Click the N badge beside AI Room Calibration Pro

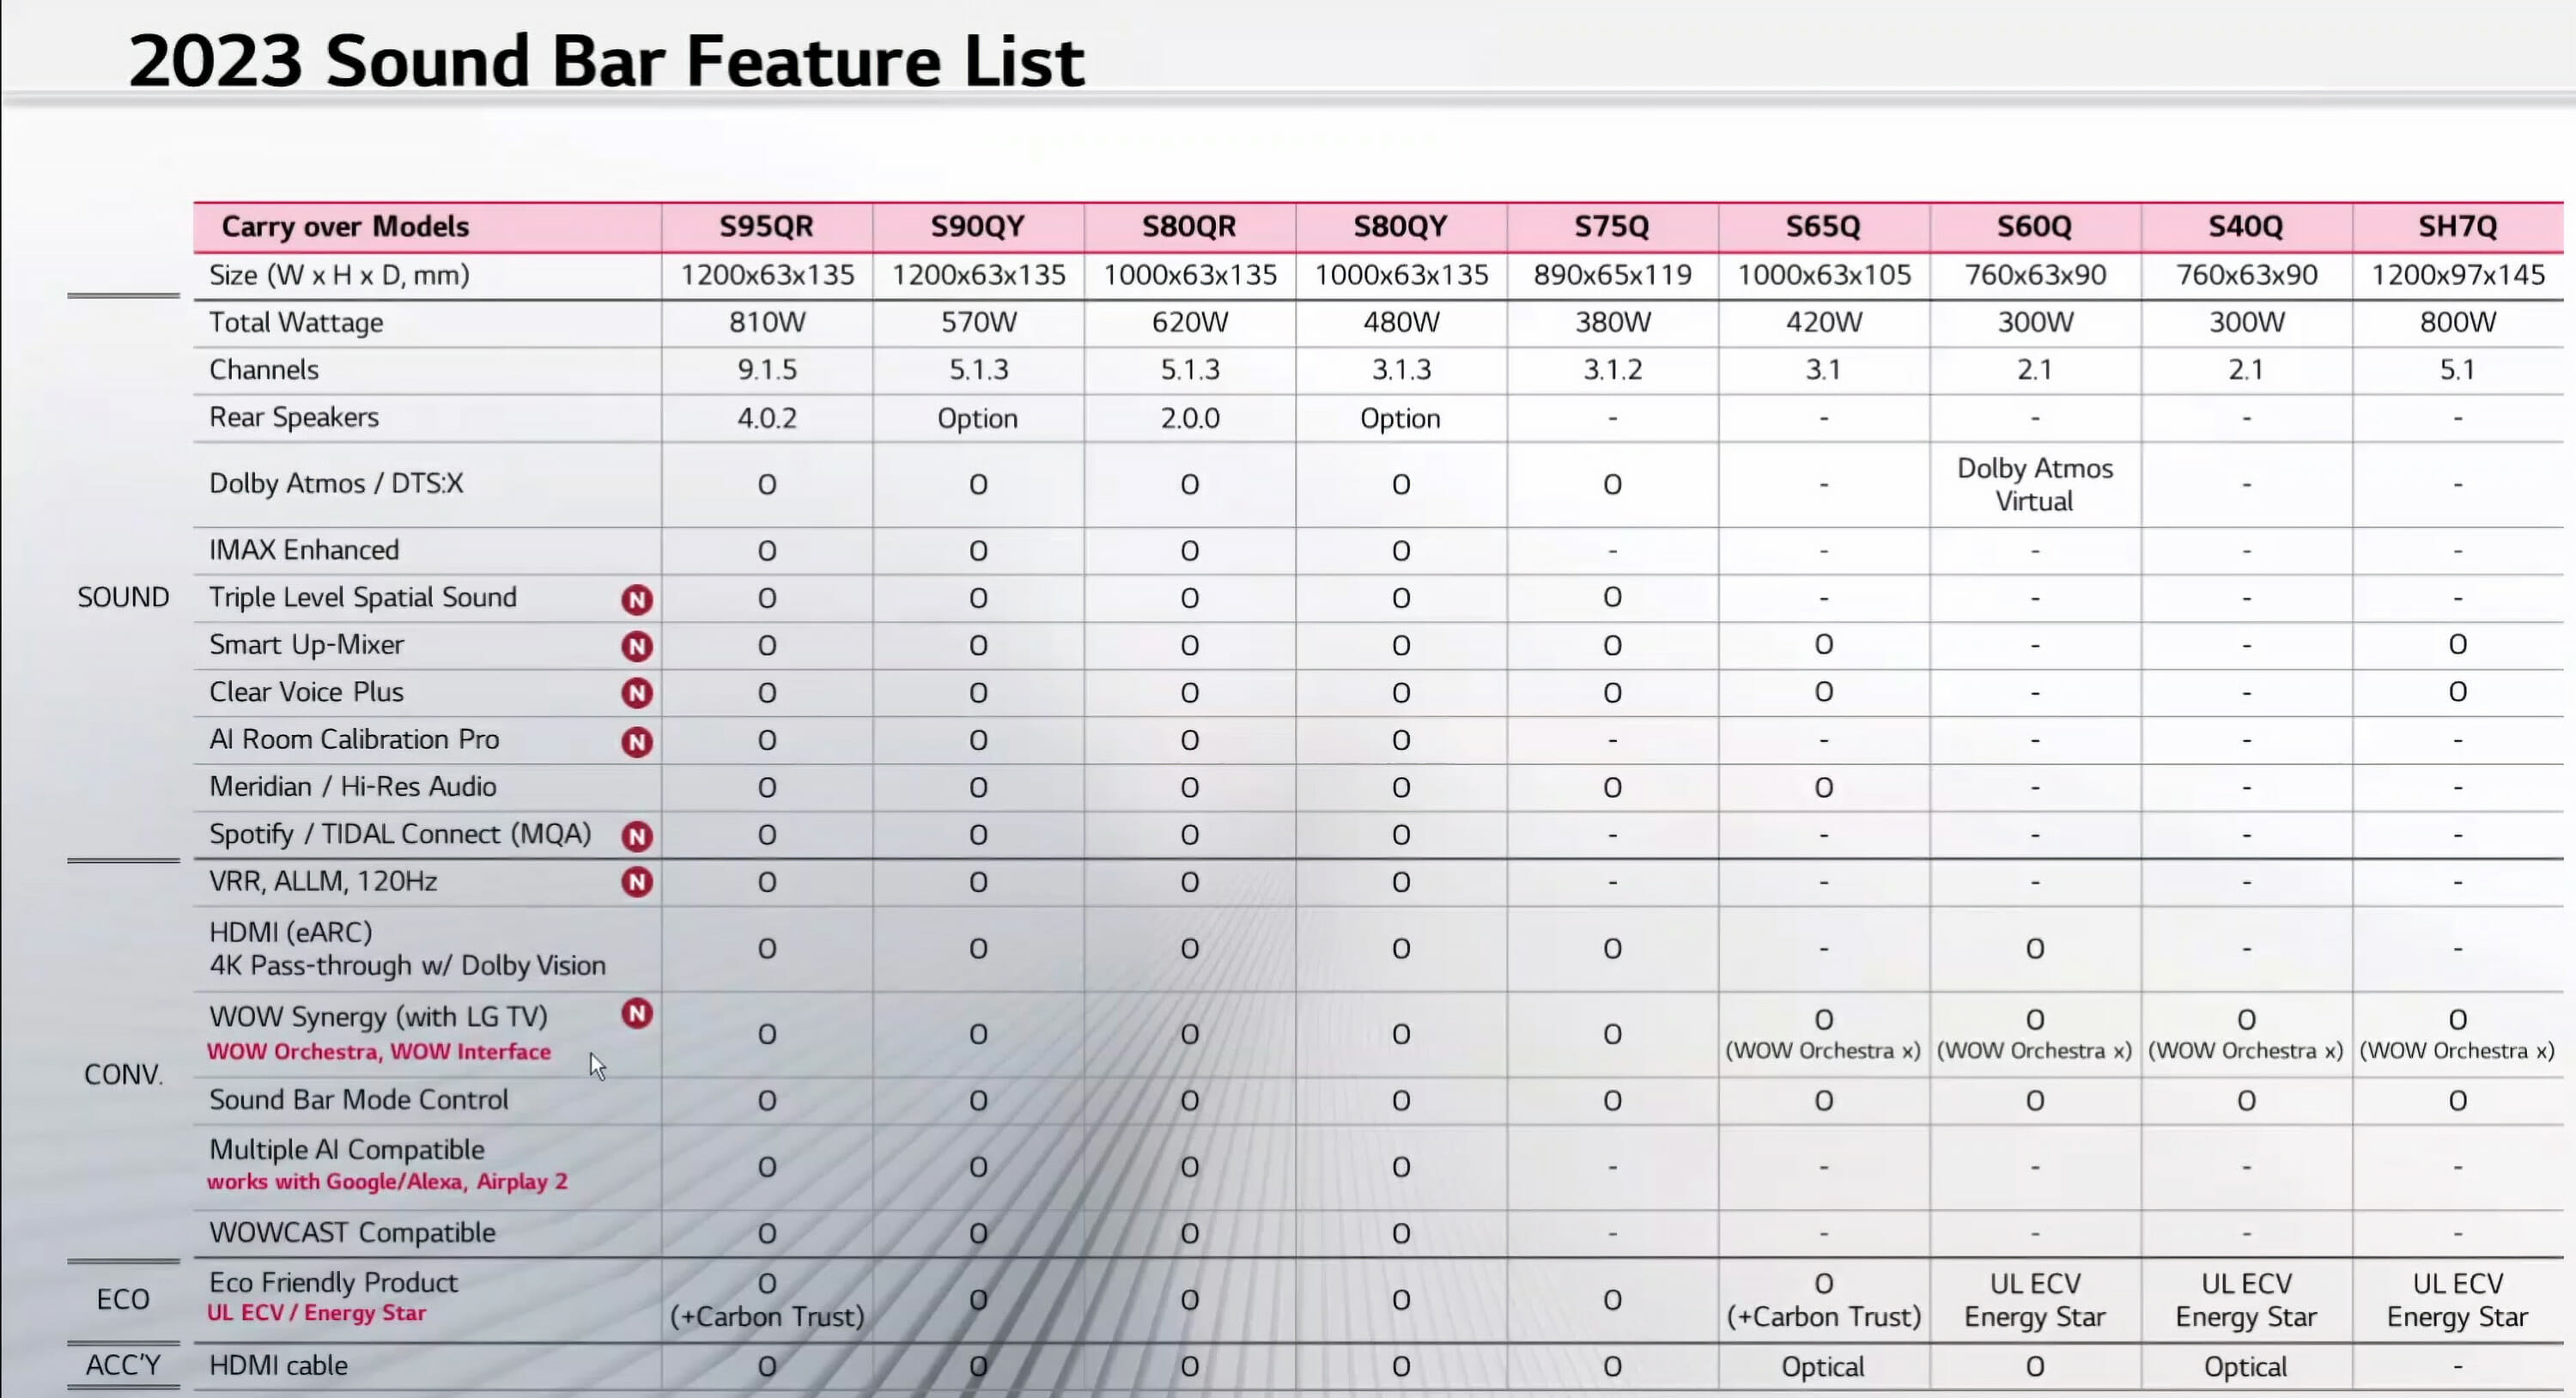click(637, 741)
